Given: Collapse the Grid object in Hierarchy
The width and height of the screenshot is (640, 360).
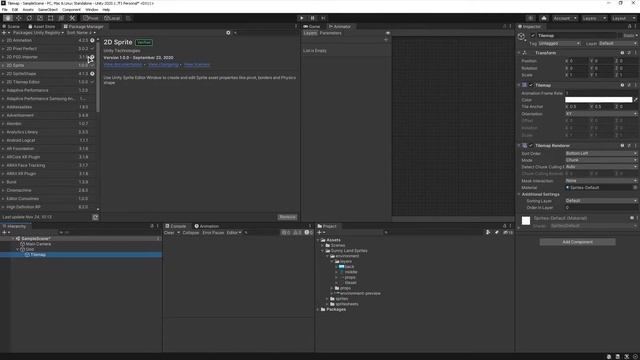Looking at the screenshot, I should [18, 249].
